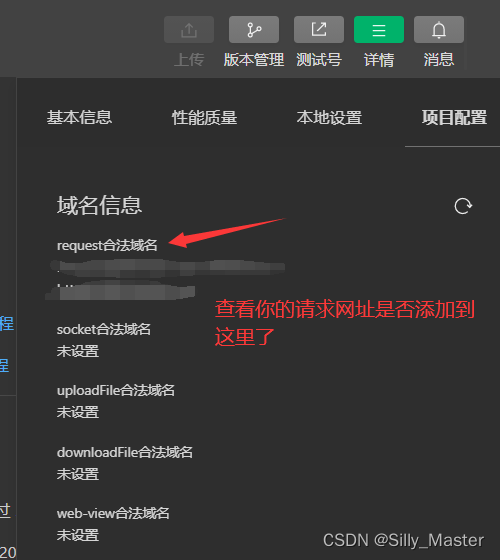Viewport: 500px width, 560px height.
Task: Click the 消息 label under bell
Action: tap(439, 60)
